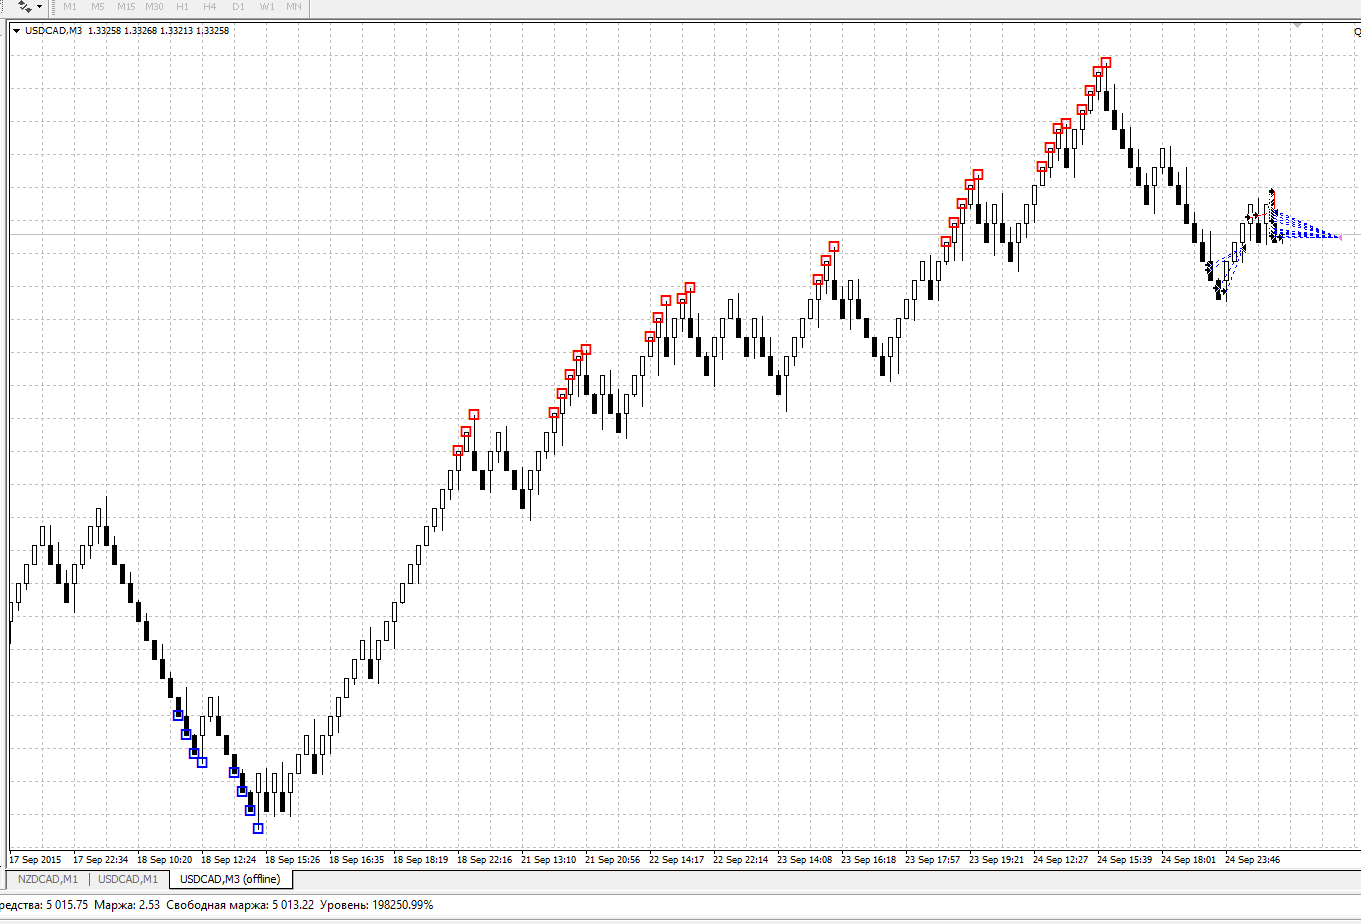Click the USDCAD,M3 price header text
Screen dimensions: 1361x924
pos(127,31)
